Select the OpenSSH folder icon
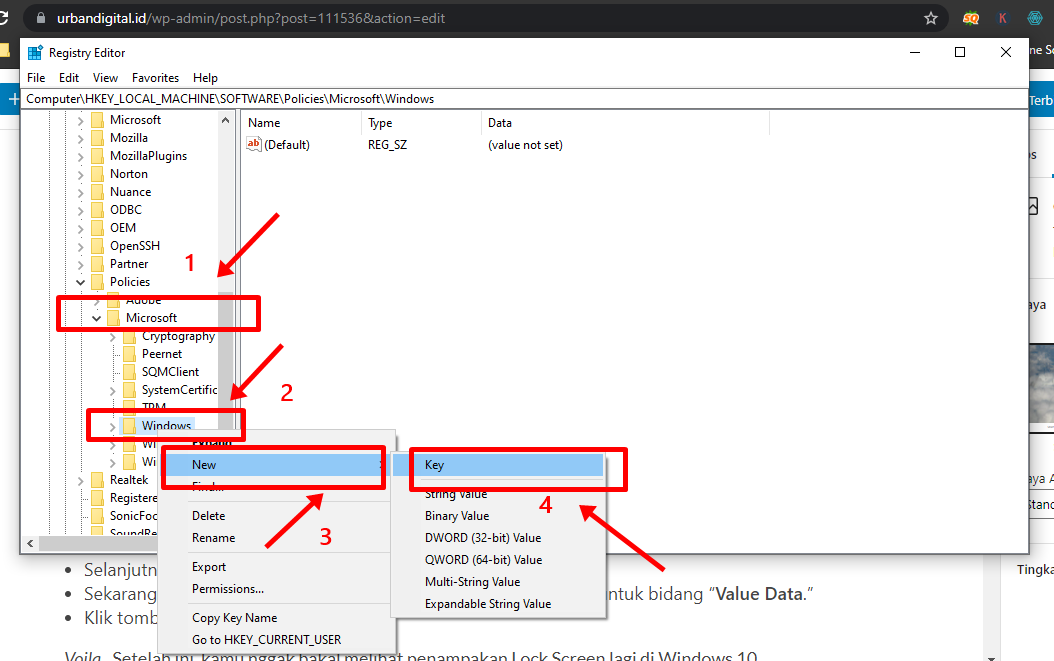Image resolution: width=1054 pixels, height=661 pixels. point(97,246)
